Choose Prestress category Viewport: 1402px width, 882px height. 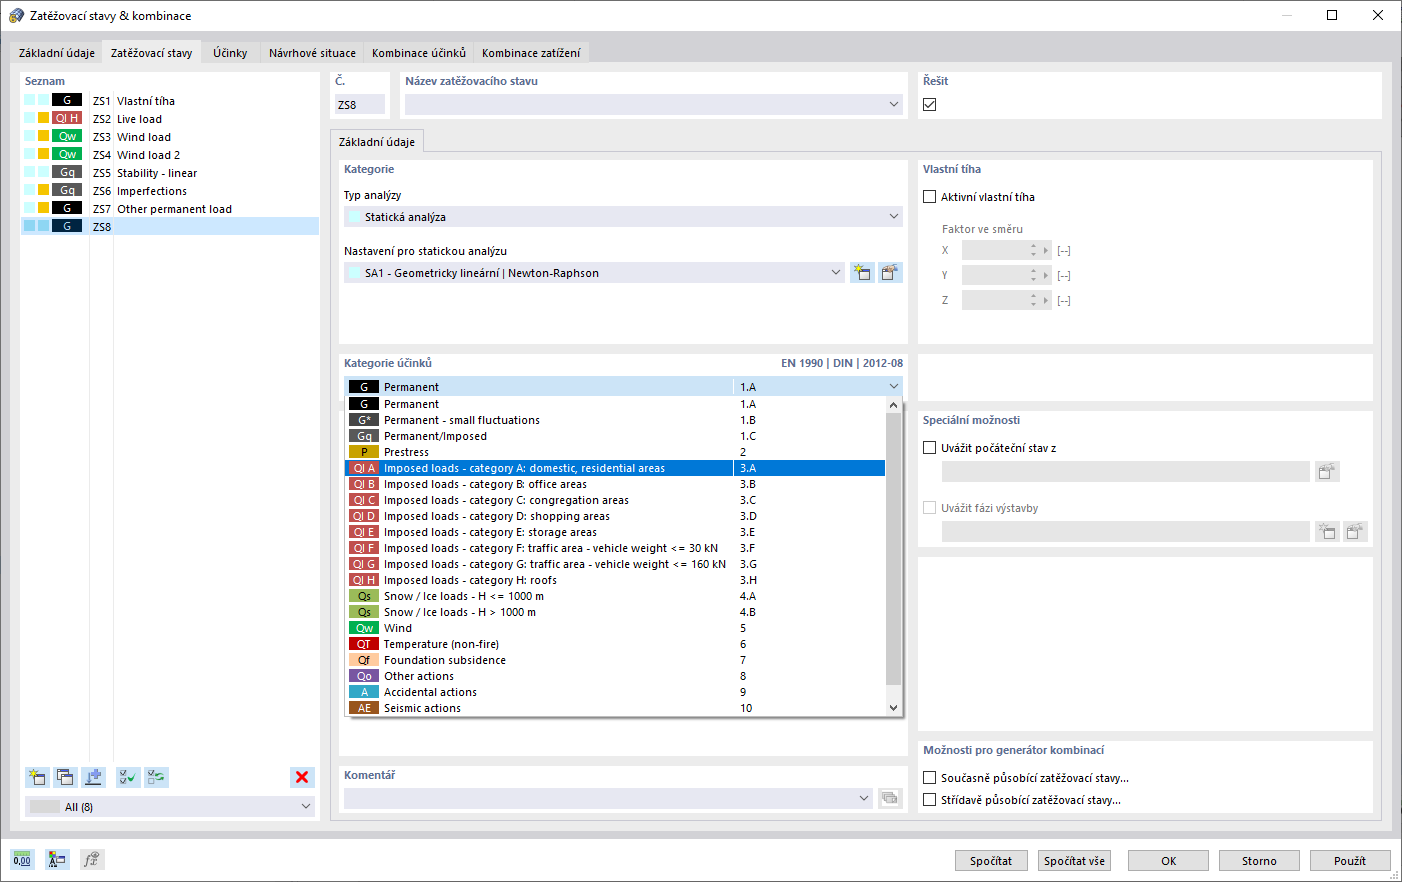(615, 452)
